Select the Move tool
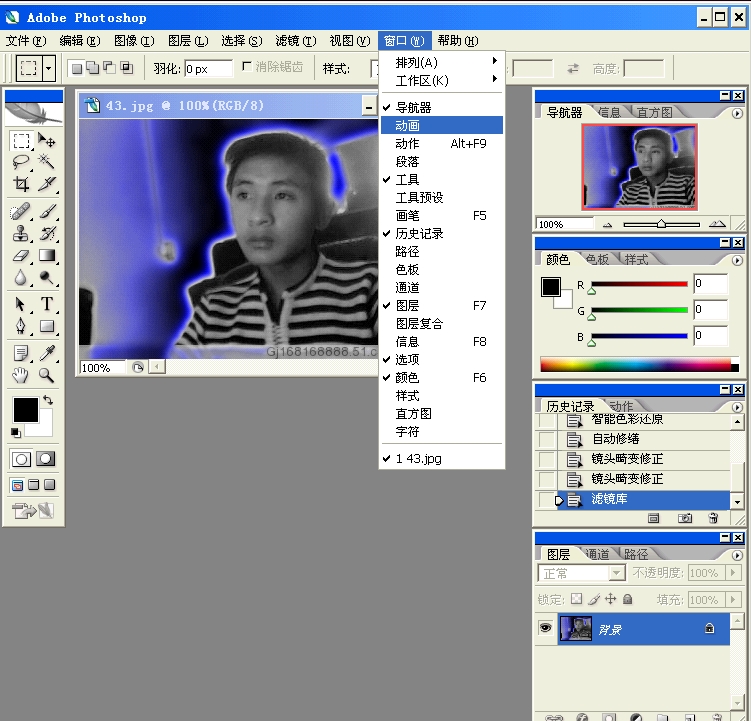Screen dimensions: 751x721 coord(46,140)
